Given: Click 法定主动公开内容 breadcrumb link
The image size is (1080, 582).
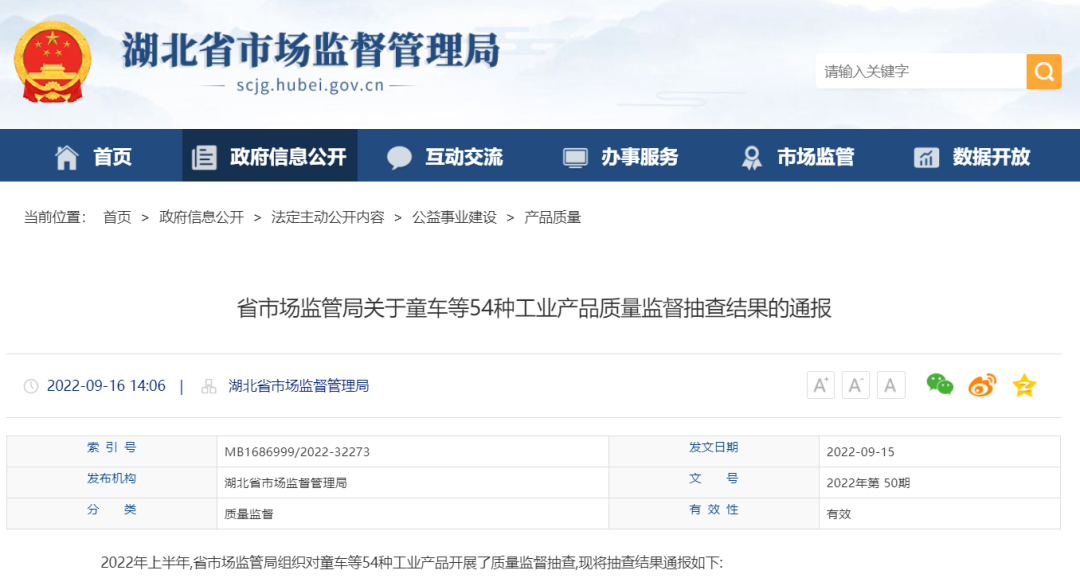Looking at the screenshot, I should (x=327, y=217).
